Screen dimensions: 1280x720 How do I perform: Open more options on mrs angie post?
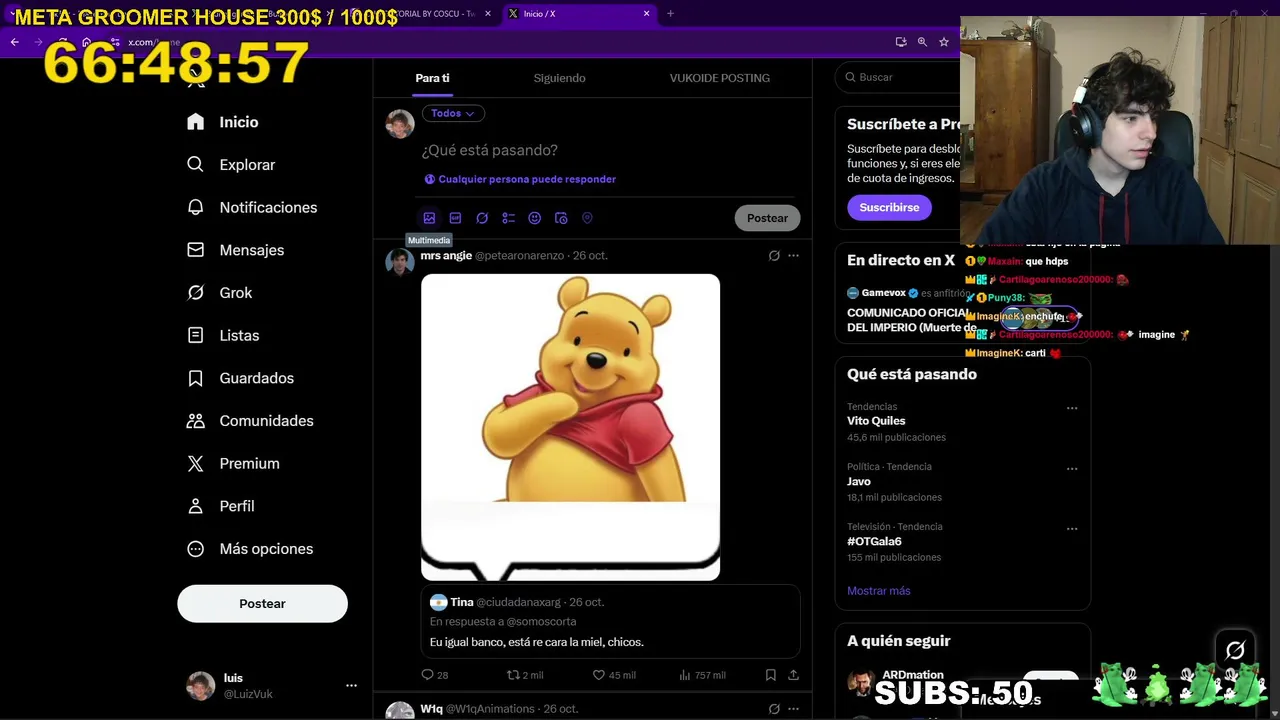[x=793, y=256]
